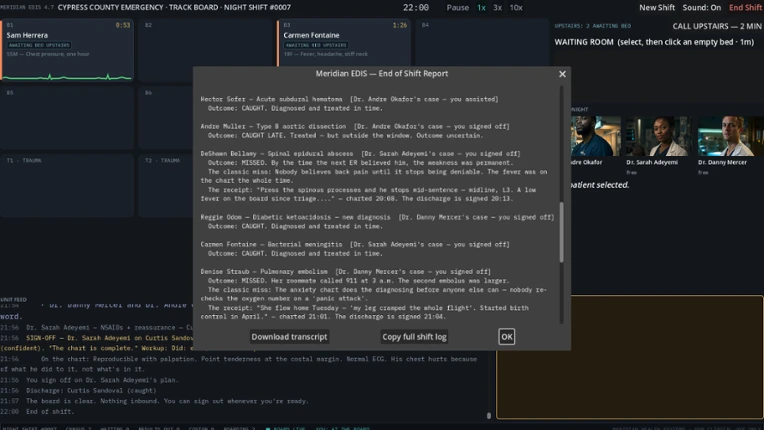764x430 pixels.
Task: Choose empty bed B5
Action: [67, 118]
